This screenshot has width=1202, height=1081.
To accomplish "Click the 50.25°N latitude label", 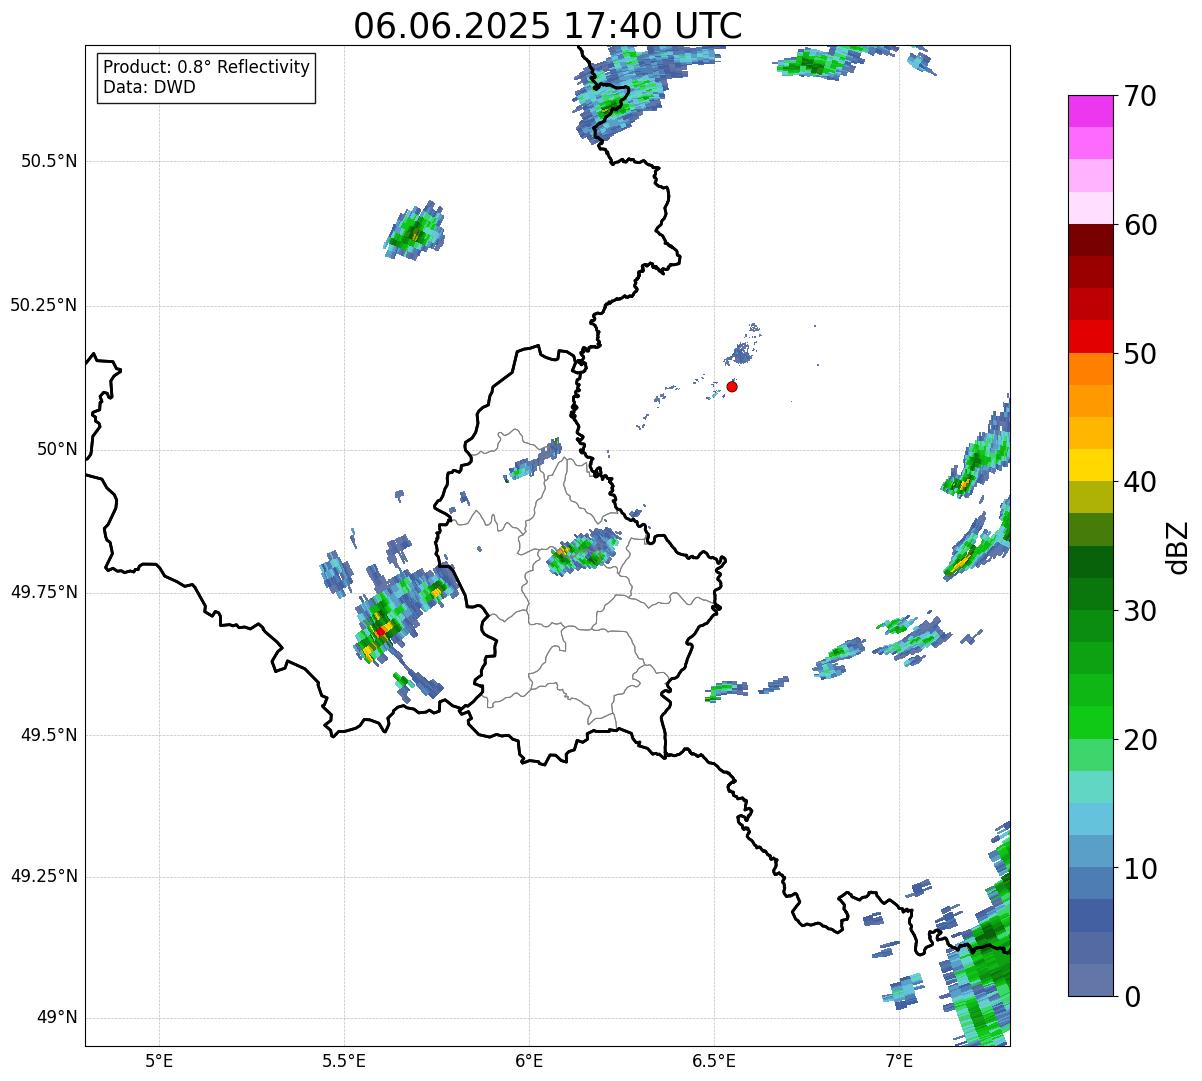I will pos(43,305).
